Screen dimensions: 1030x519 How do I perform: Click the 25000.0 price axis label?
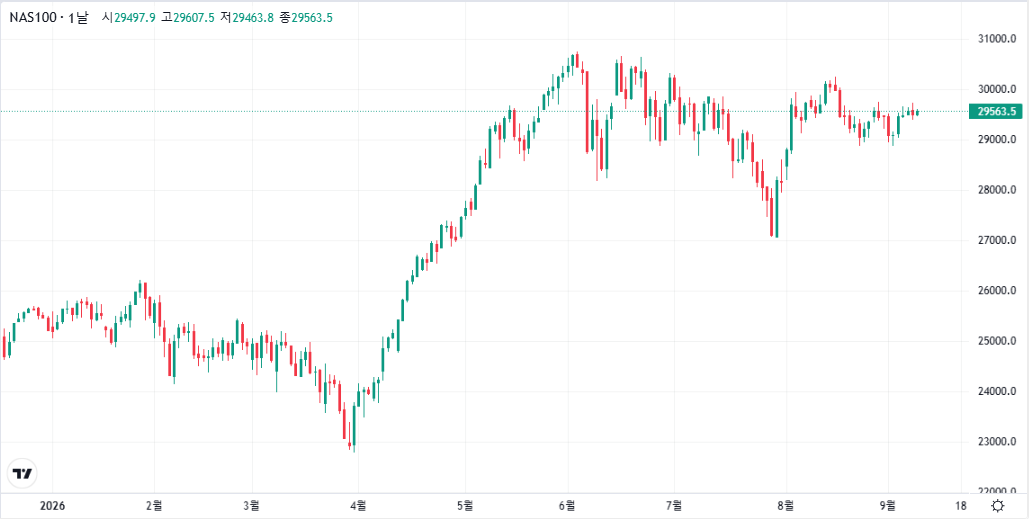[x=995, y=342]
